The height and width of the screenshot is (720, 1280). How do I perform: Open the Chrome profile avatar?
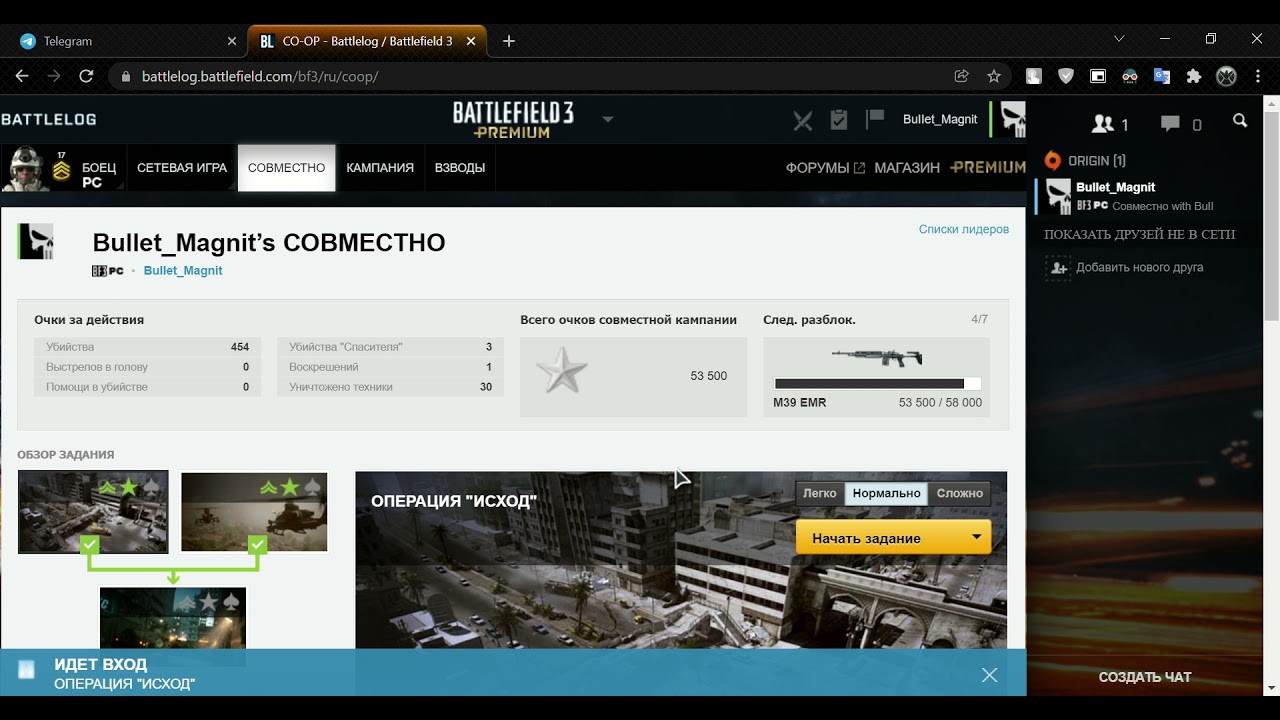click(x=1226, y=76)
